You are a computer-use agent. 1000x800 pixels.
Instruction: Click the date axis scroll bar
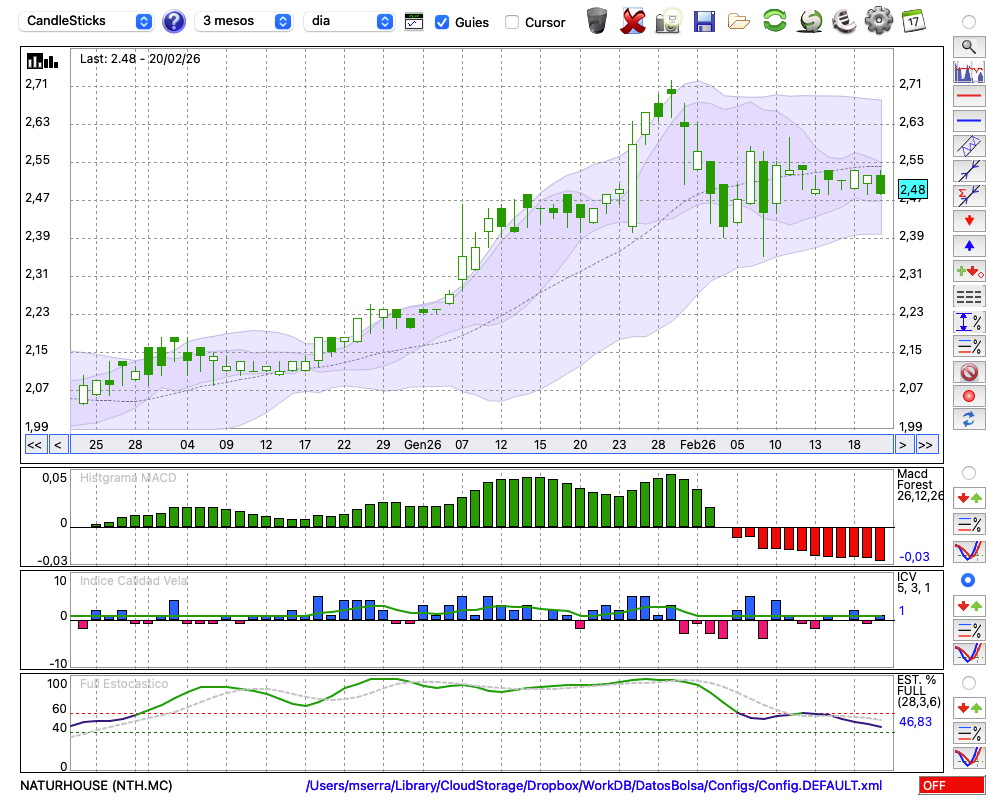point(480,445)
